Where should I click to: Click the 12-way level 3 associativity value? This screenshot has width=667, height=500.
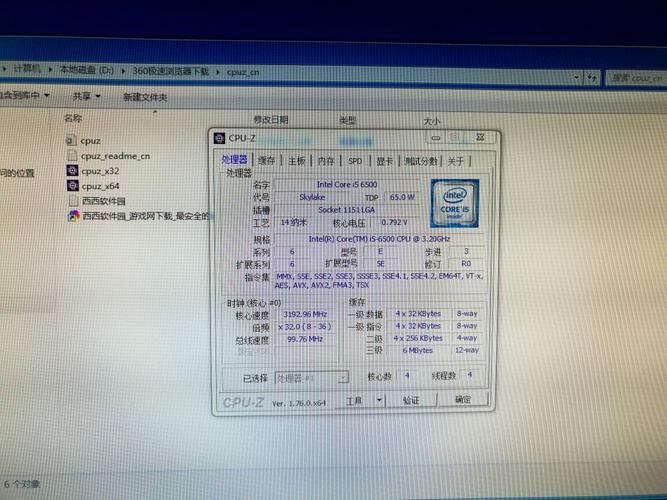[467, 350]
